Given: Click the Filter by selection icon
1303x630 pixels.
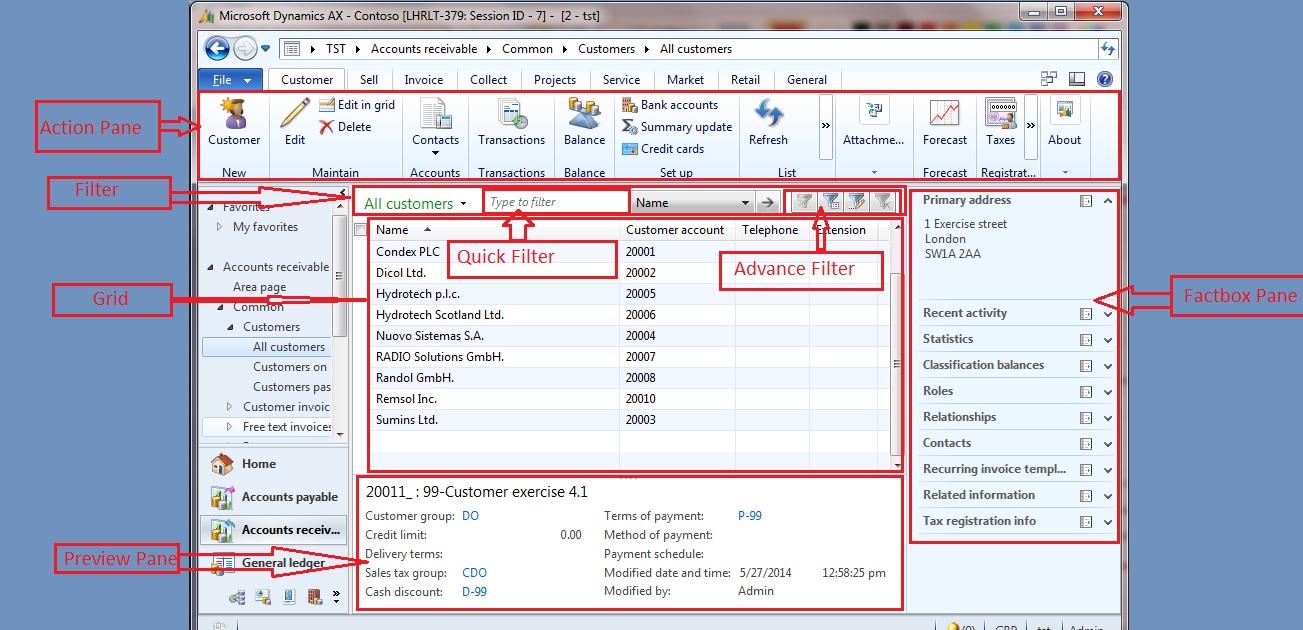Looking at the screenshot, I should pyautogui.click(x=804, y=202).
